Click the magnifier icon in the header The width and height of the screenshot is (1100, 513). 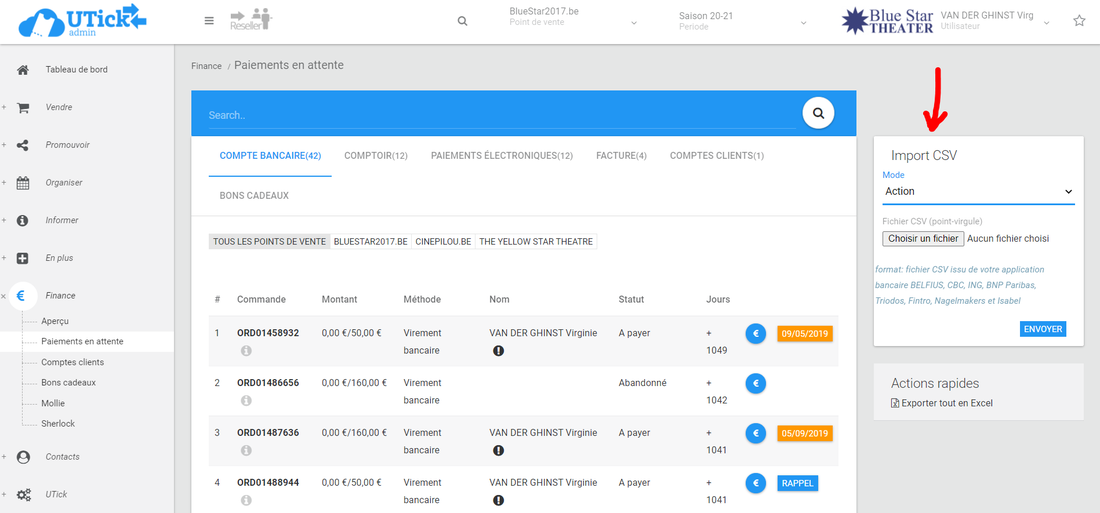tap(462, 21)
